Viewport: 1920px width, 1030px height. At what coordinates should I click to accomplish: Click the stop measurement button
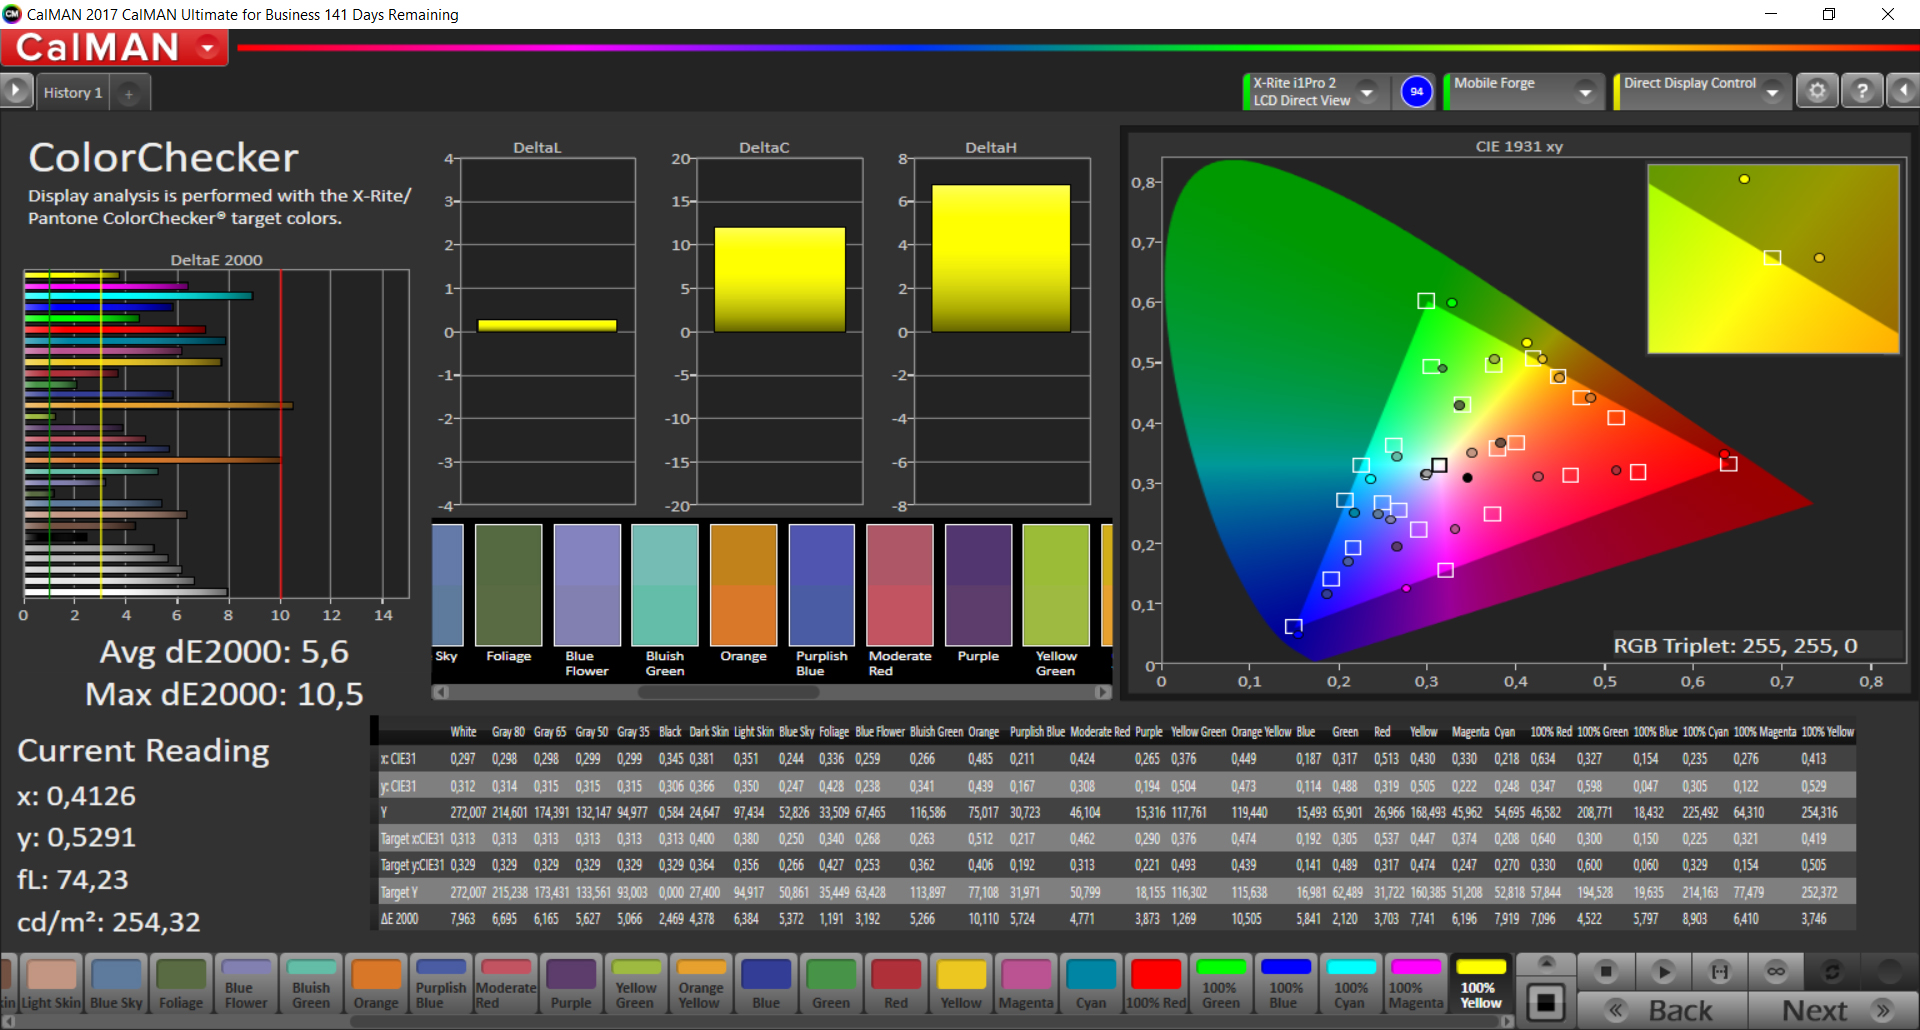click(1606, 971)
